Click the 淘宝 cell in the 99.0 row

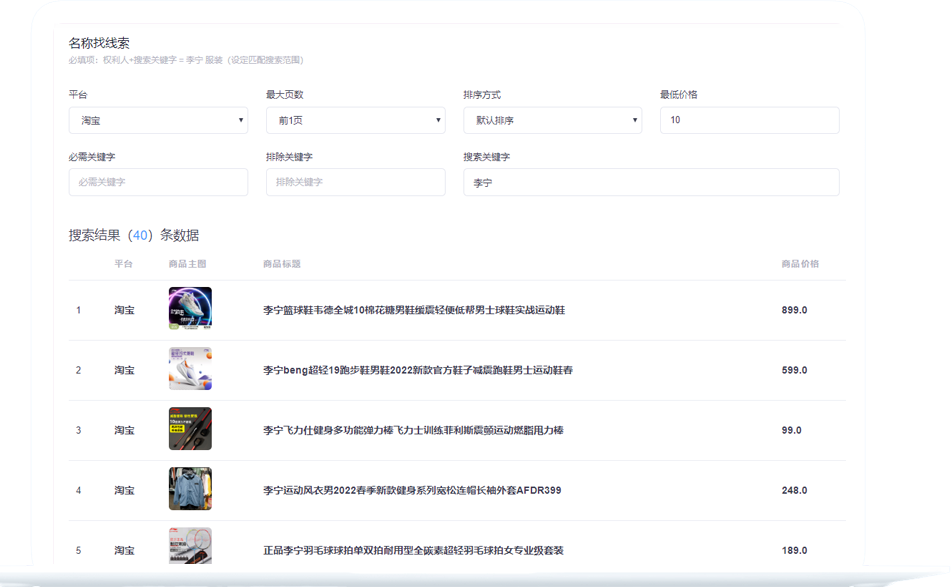124,430
